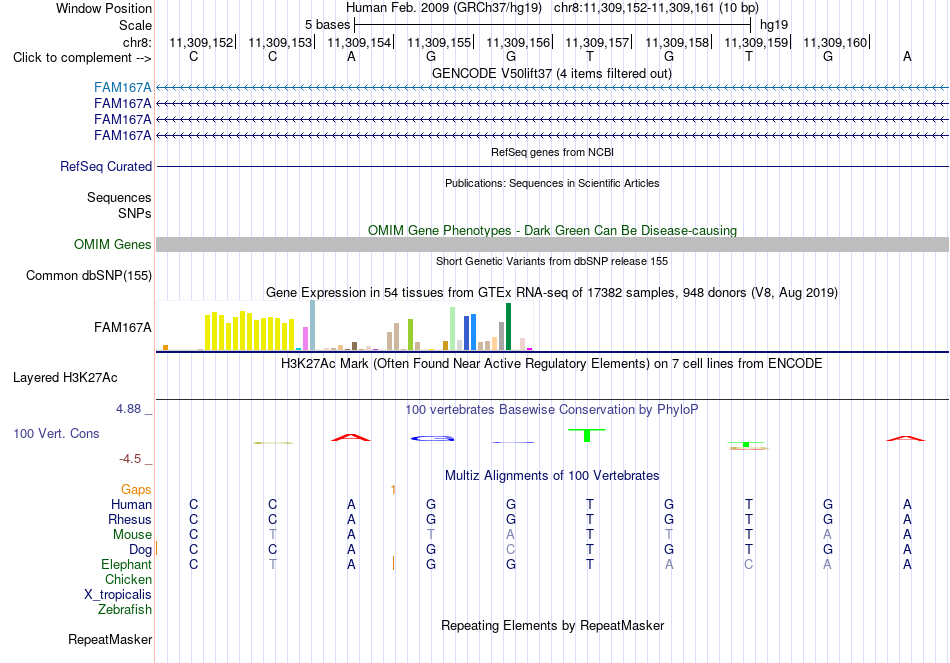Click the Dog alignment row label
This screenshot has width=950, height=663.
[140, 550]
